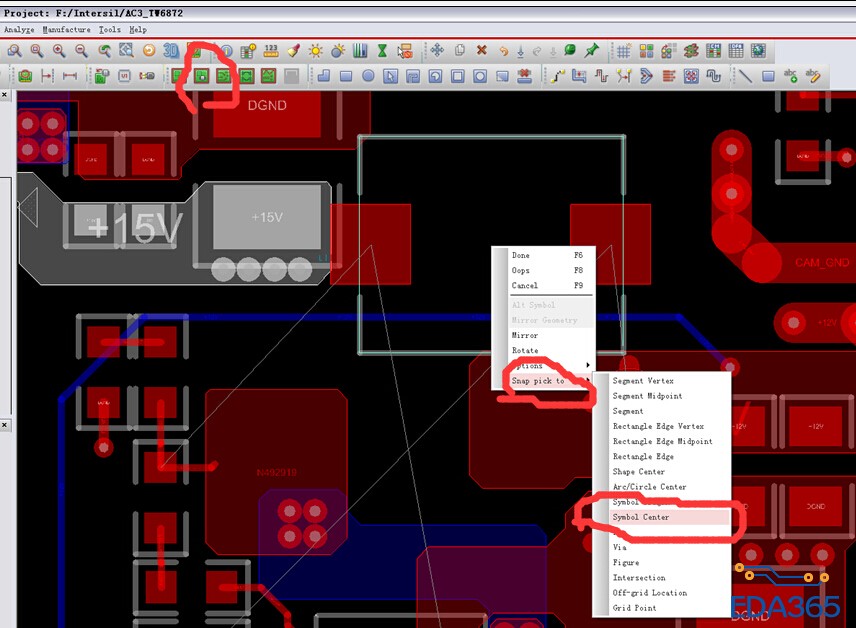Select the Add Connect routing tool

pos(557,76)
